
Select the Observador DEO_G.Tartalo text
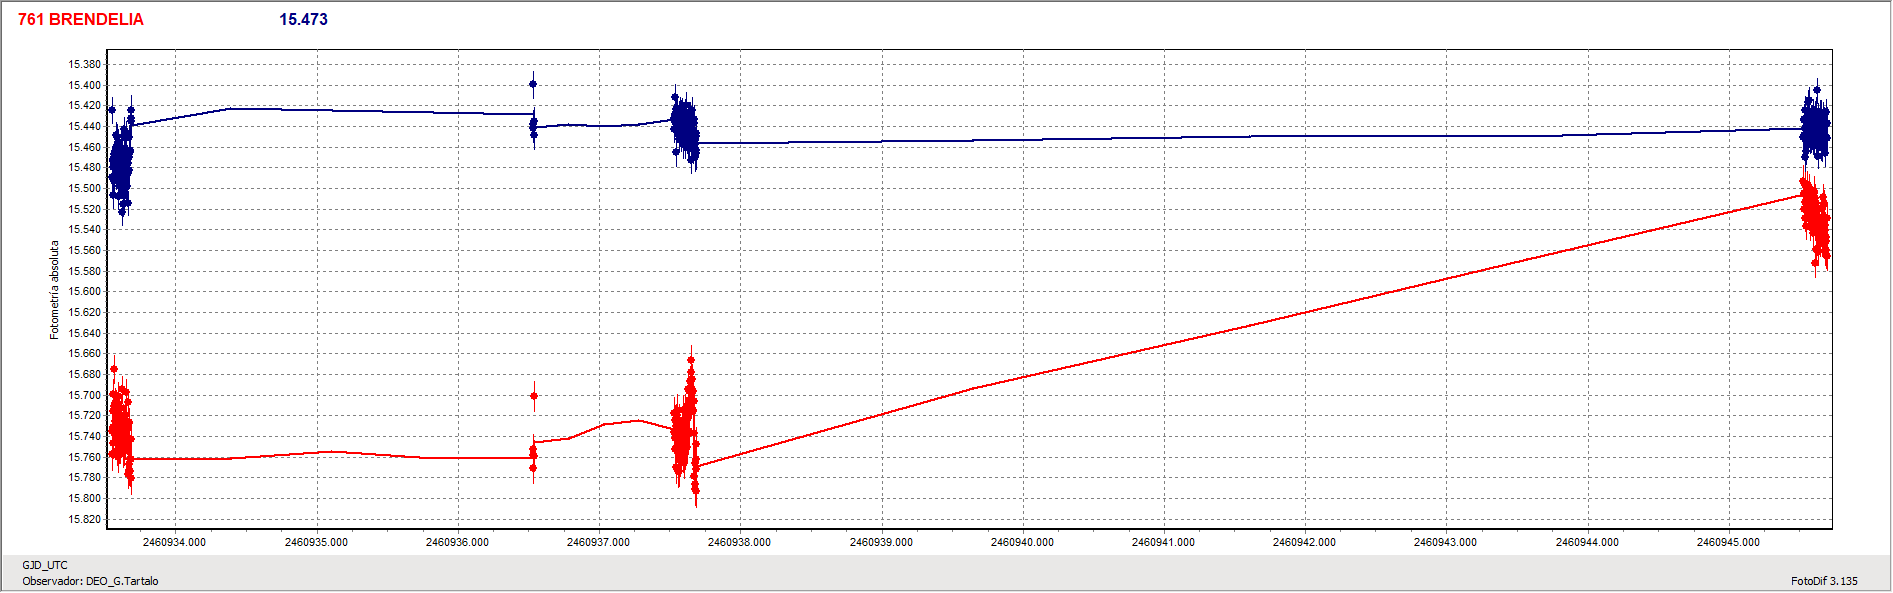tap(90, 581)
